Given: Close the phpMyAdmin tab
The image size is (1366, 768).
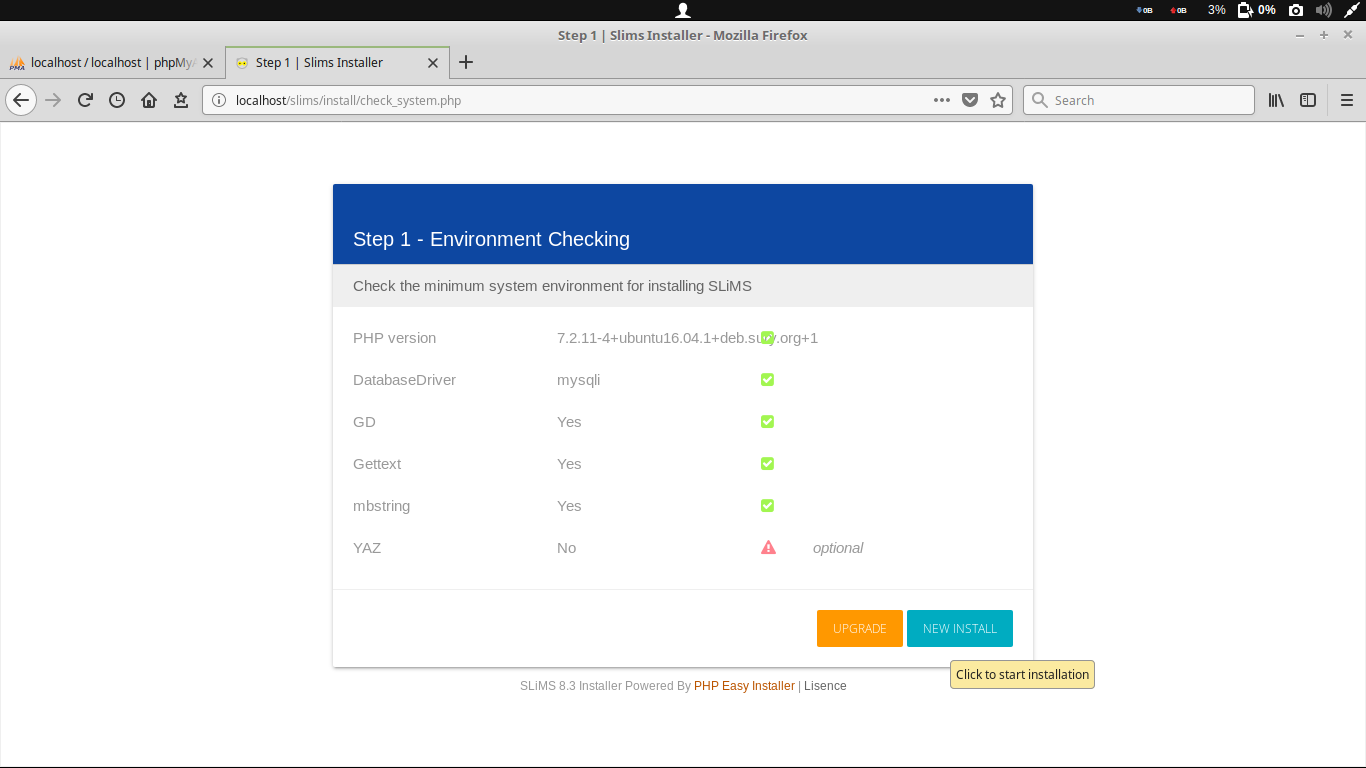Looking at the screenshot, I should coord(208,63).
